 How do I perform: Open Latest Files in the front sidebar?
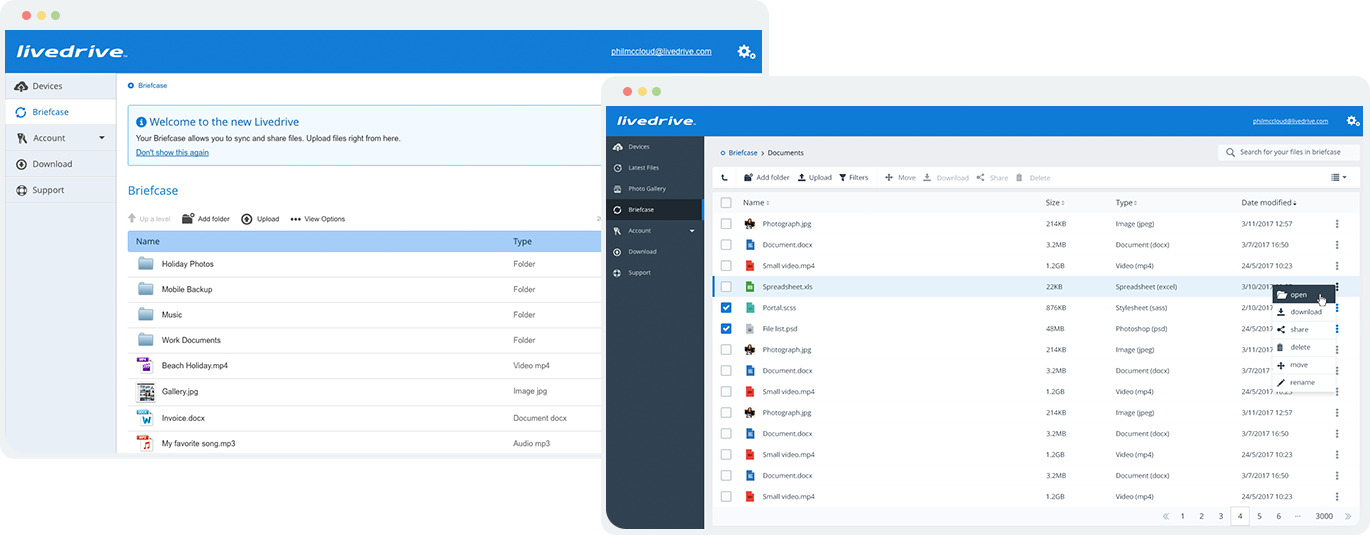click(x=654, y=168)
